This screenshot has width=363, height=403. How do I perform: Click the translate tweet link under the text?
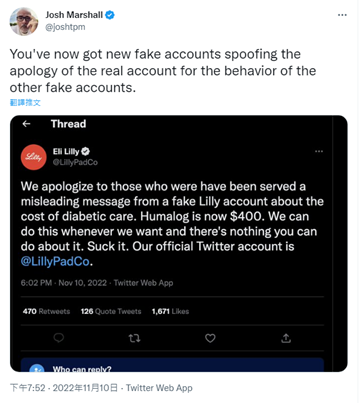(25, 103)
